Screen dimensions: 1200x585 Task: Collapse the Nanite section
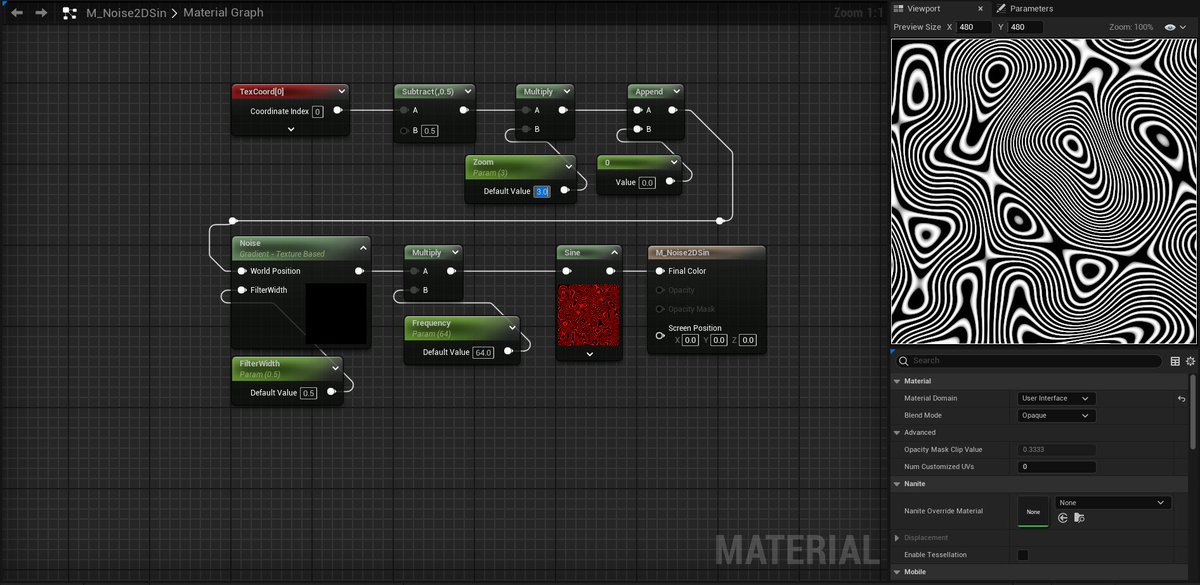(897, 484)
